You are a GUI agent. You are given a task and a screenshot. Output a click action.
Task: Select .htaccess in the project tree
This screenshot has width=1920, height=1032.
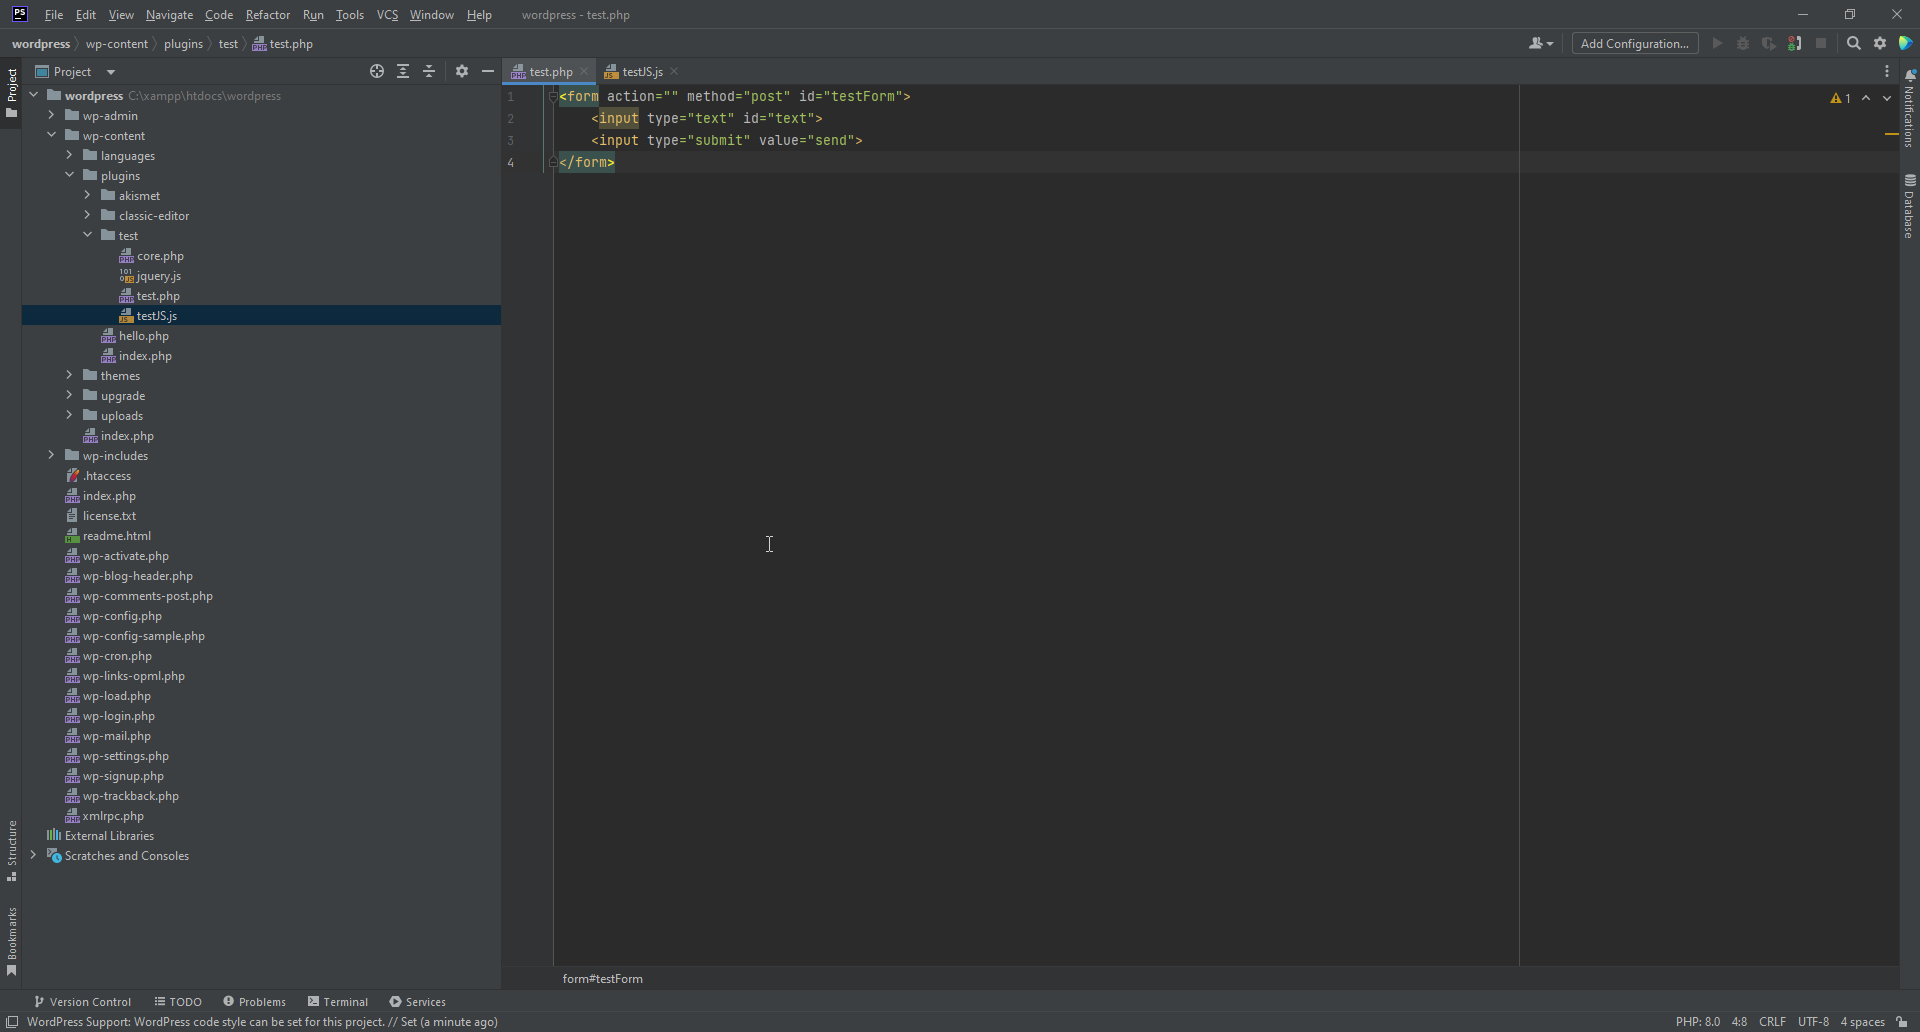[107, 475]
